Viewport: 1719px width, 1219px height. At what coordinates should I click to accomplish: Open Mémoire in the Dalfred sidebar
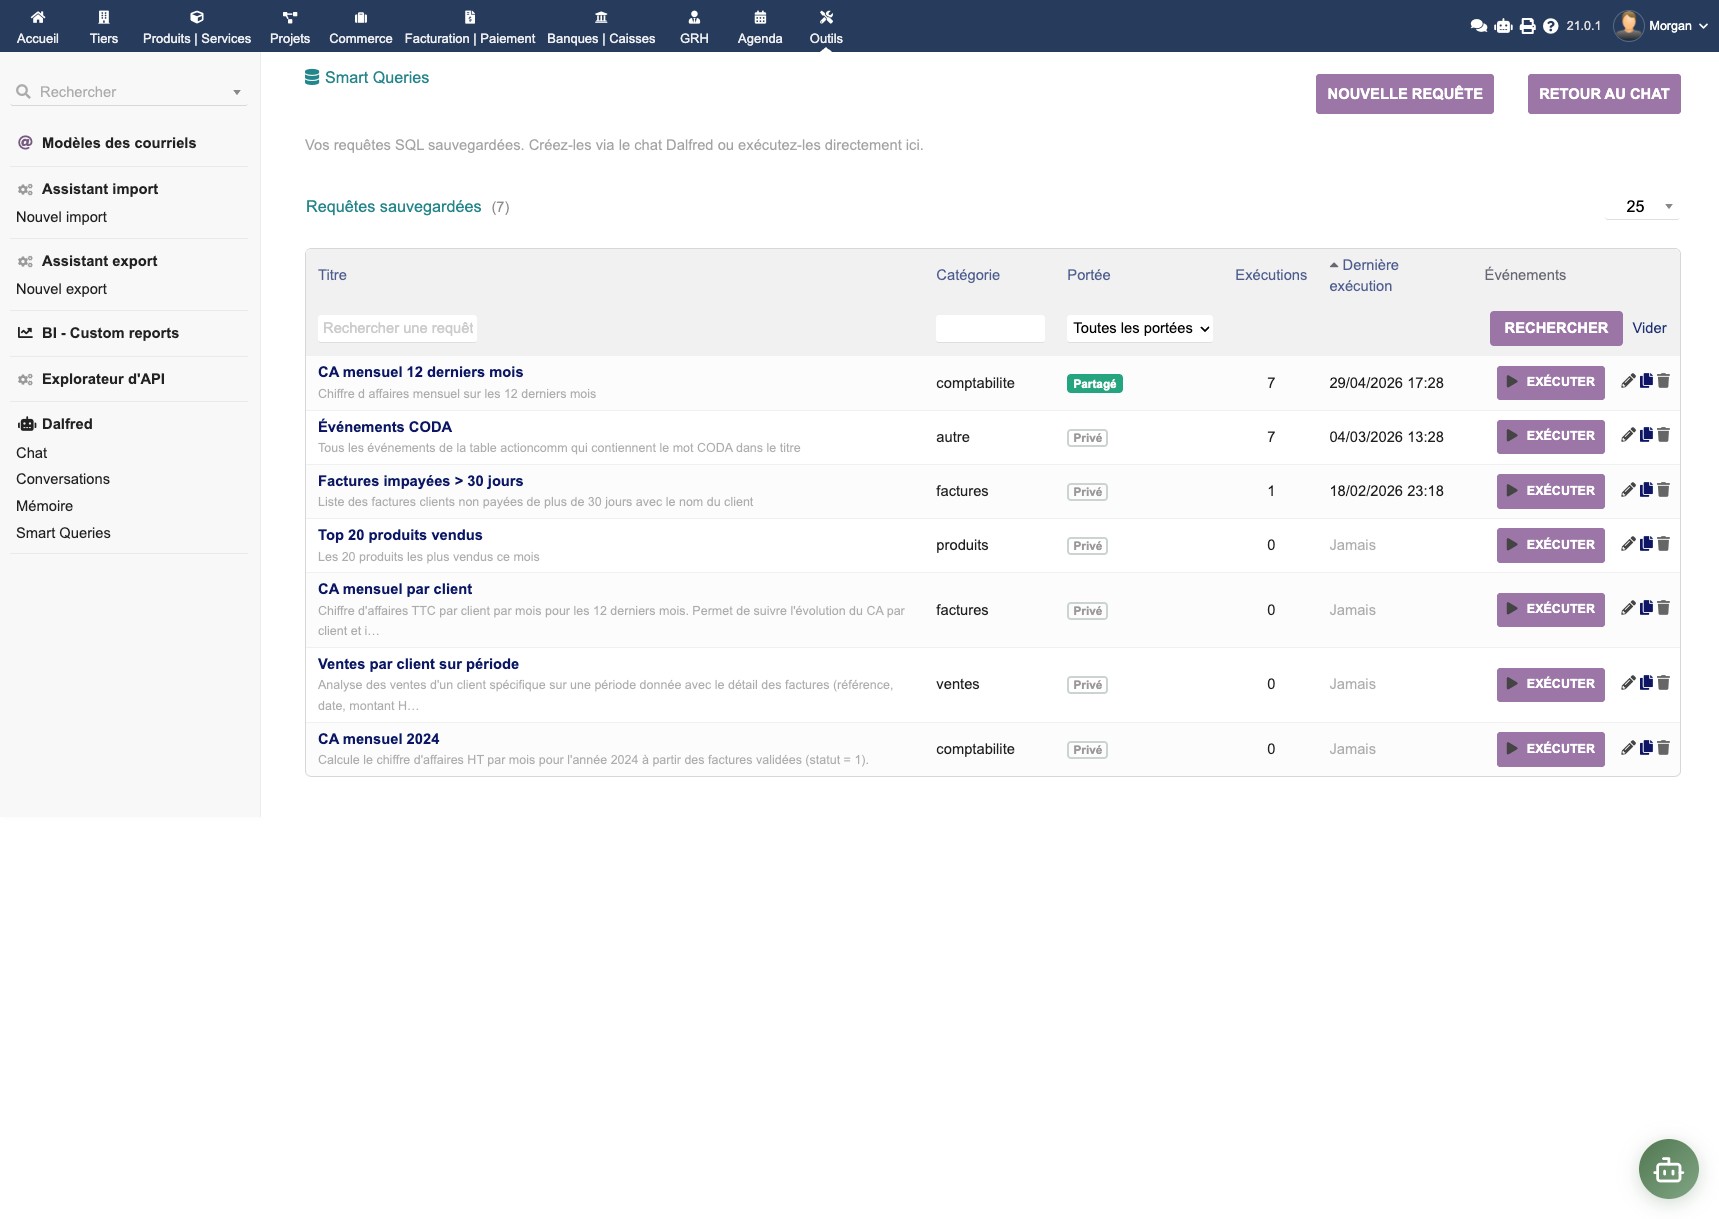tap(45, 506)
